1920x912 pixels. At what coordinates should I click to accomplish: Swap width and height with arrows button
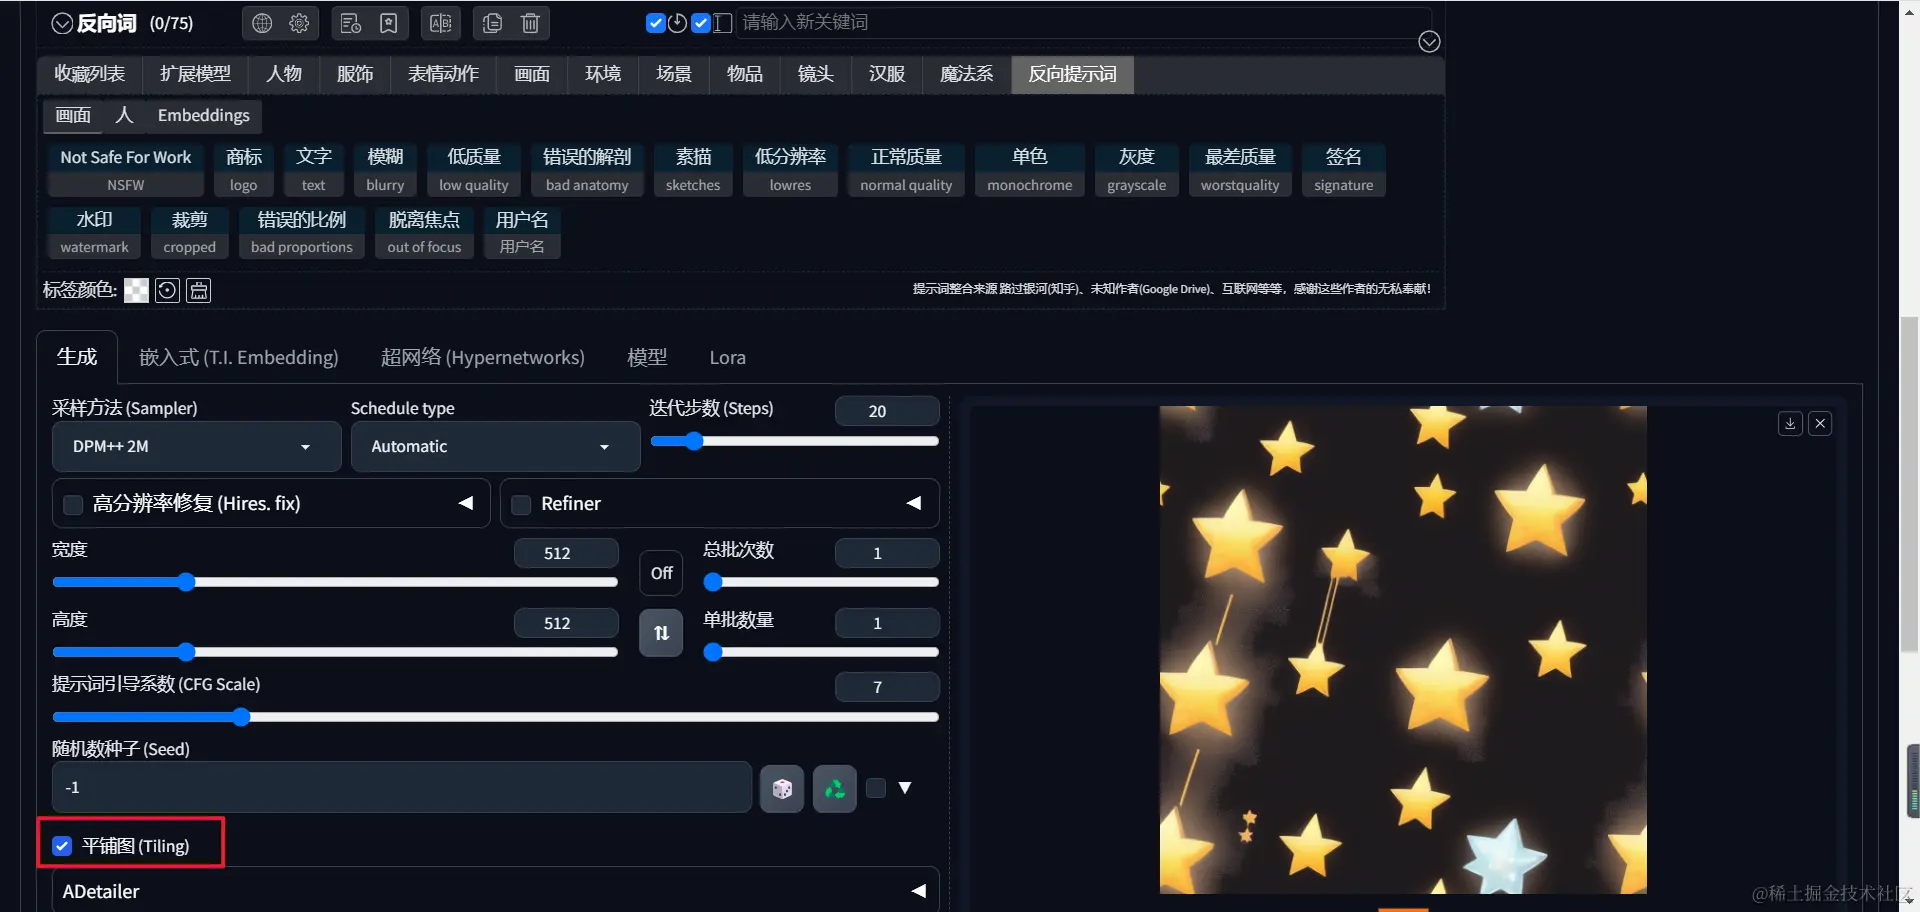pos(661,633)
